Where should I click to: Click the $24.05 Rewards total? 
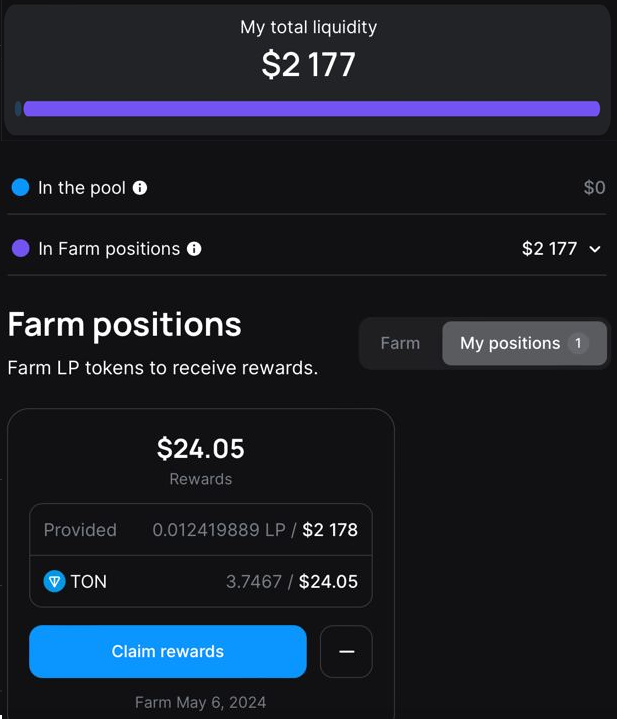point(201,448)
